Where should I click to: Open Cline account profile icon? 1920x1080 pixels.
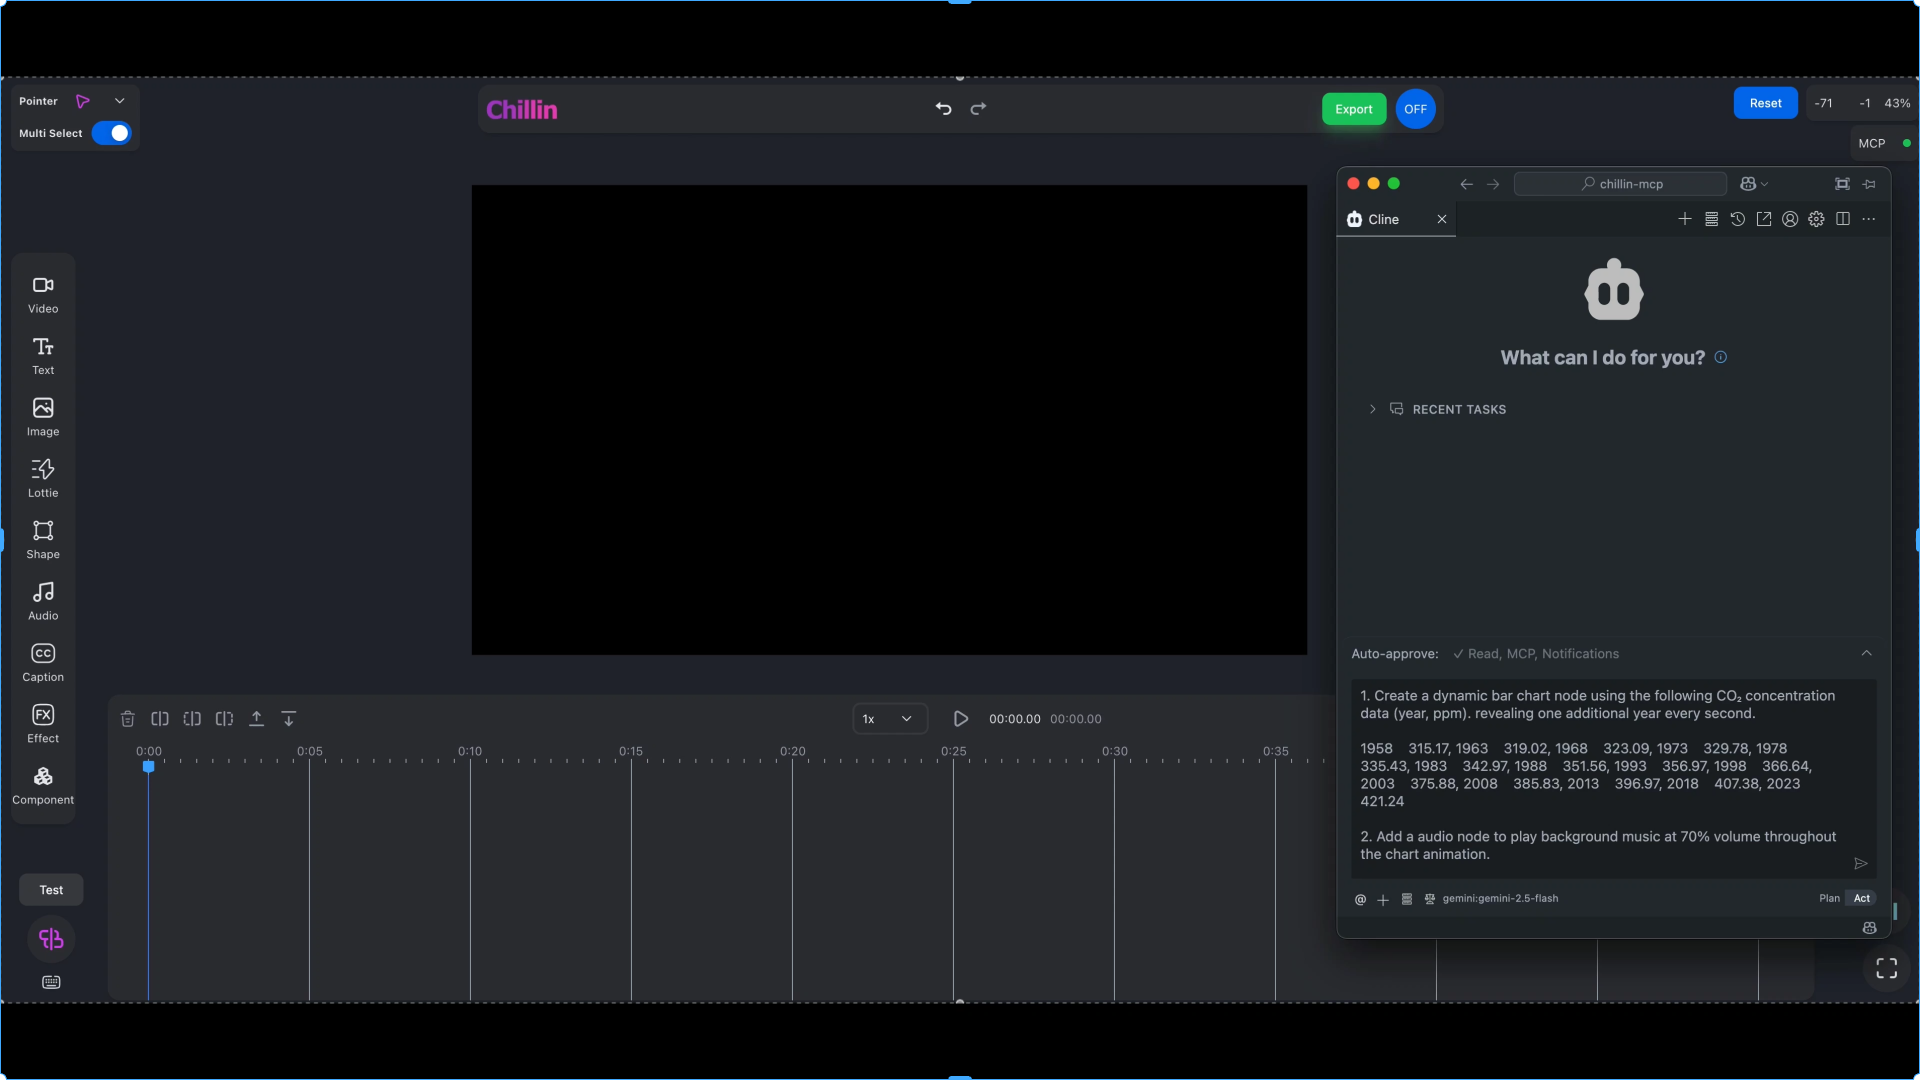(1790, 219)
